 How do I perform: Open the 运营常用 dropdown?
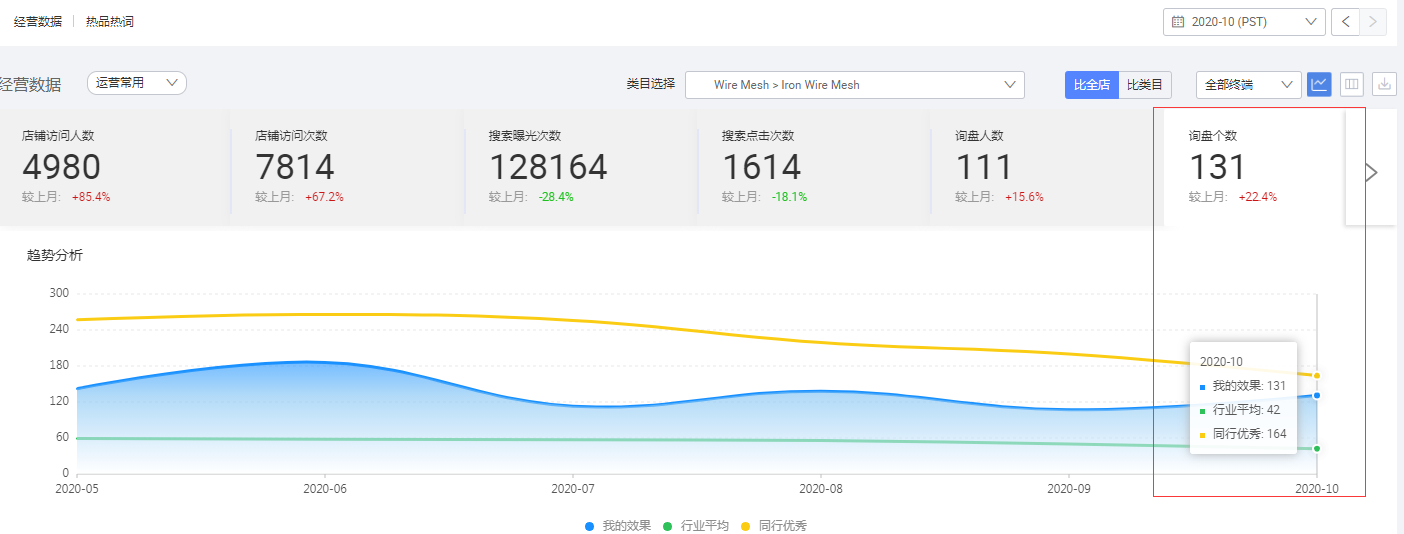point(137,83)
